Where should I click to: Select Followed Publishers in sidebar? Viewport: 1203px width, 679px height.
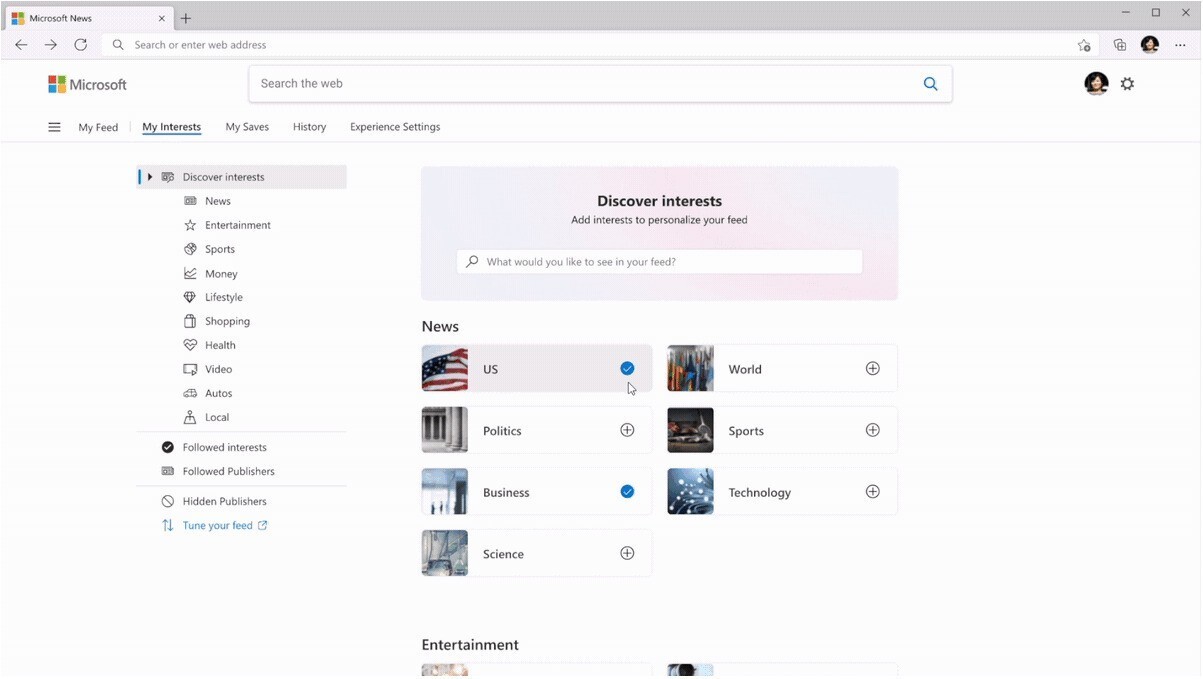point(228,471)
